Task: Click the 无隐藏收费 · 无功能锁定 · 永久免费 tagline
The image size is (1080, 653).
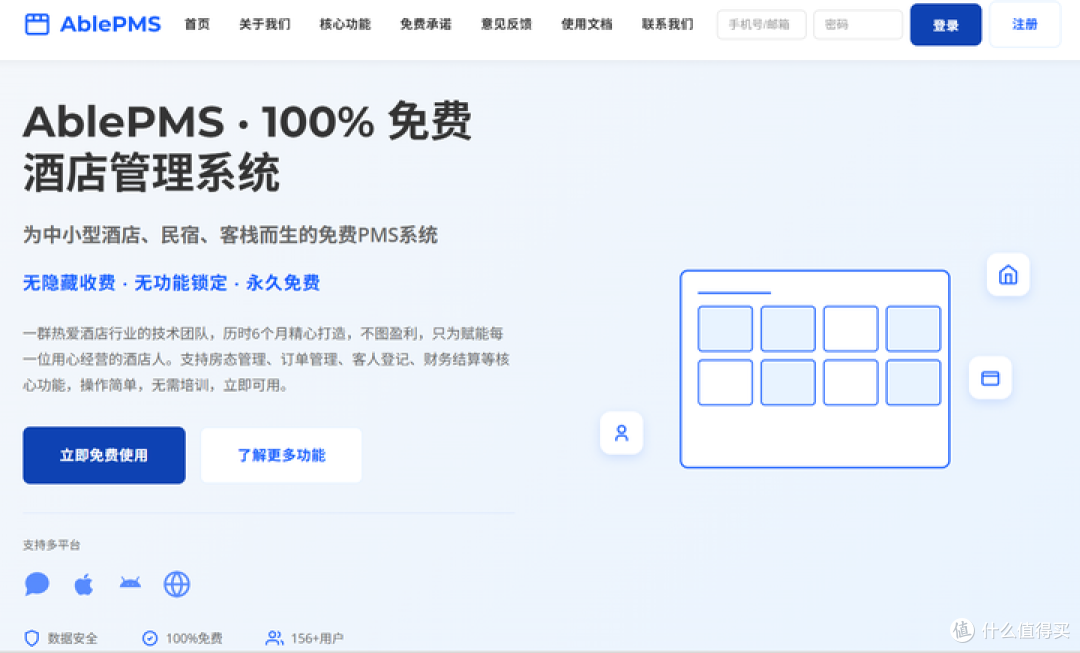Action: click(x=172, y=283)
